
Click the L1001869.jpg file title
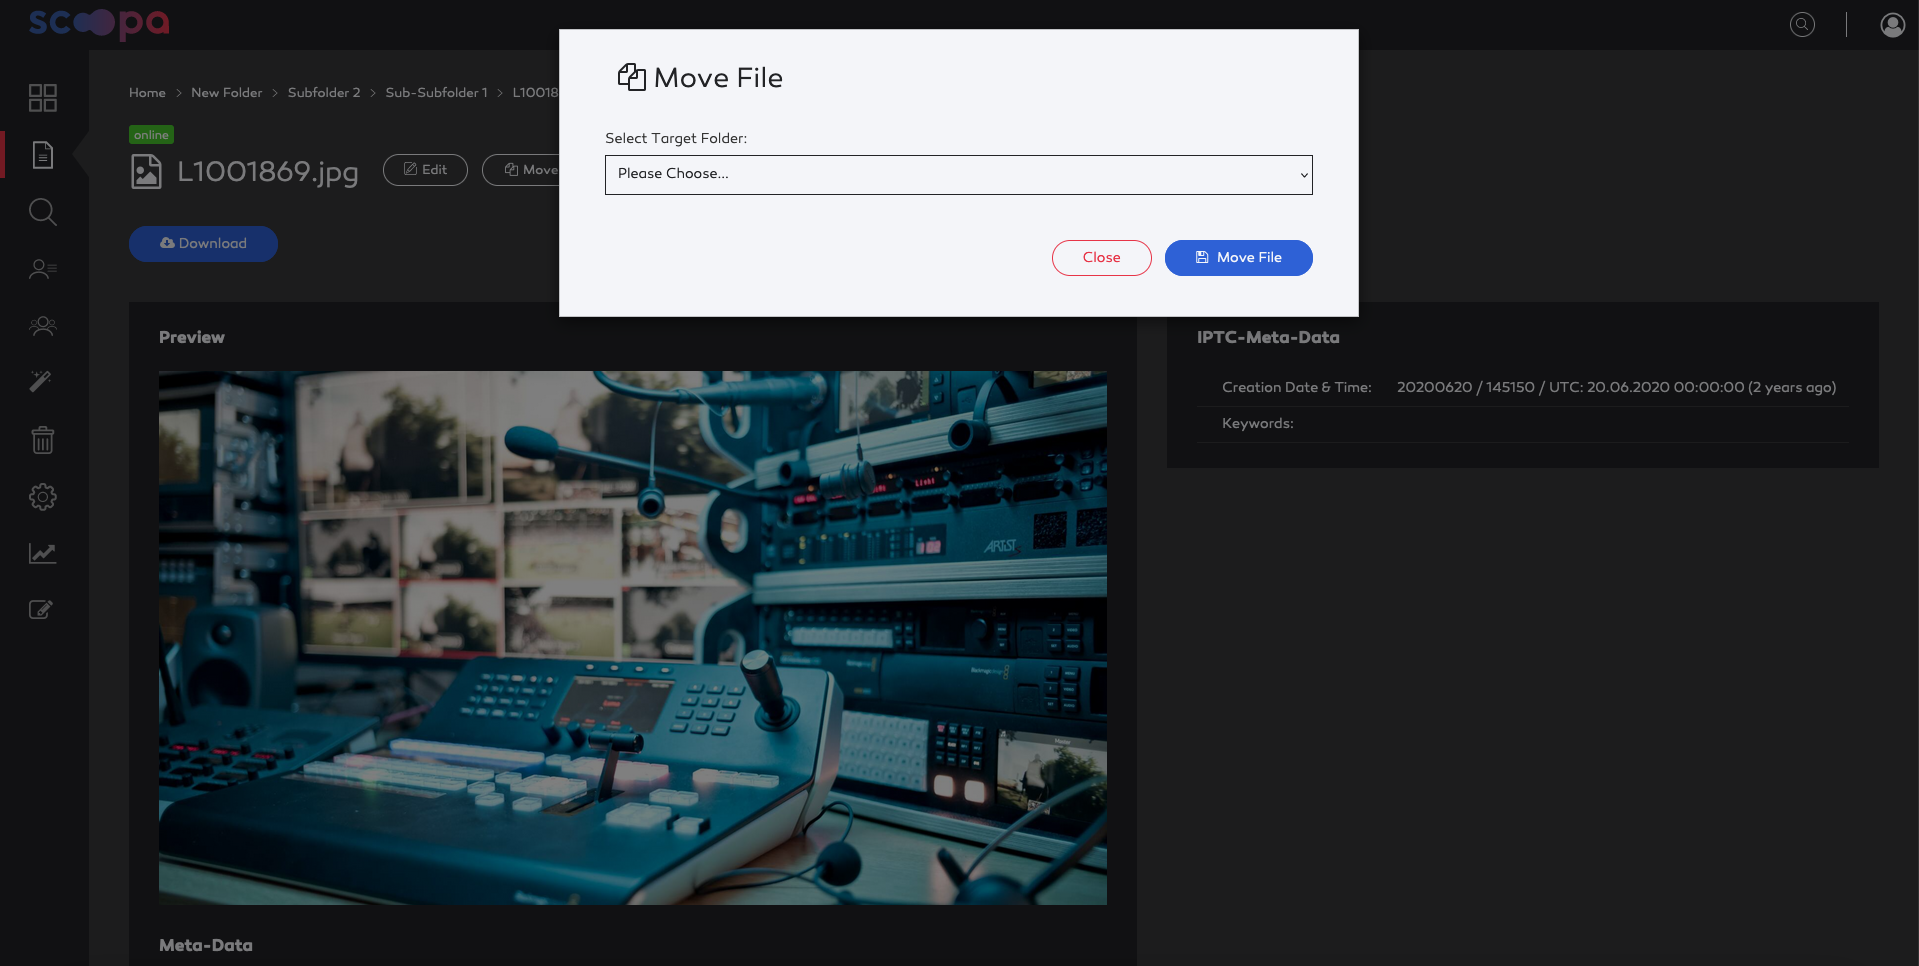[x=268, y=172]
